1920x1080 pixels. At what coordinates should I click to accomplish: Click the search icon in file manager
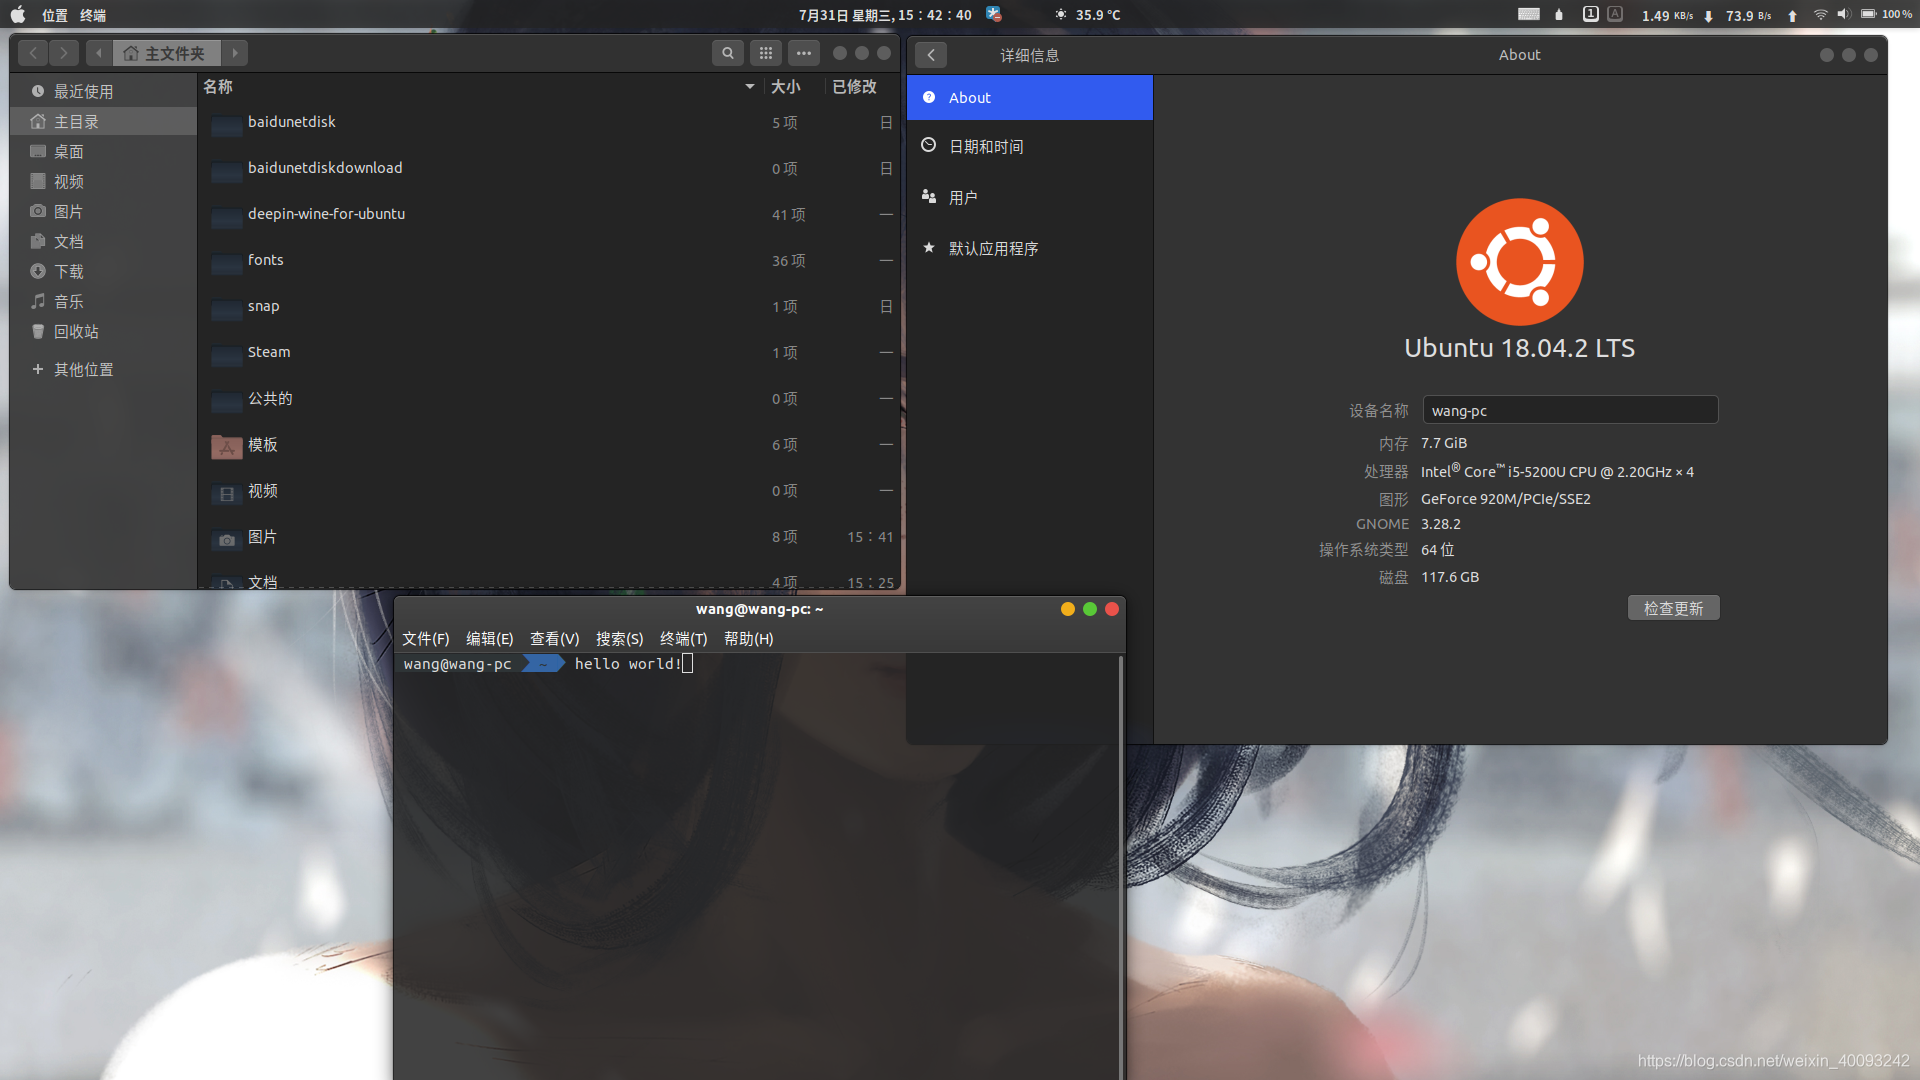point(727,53)
